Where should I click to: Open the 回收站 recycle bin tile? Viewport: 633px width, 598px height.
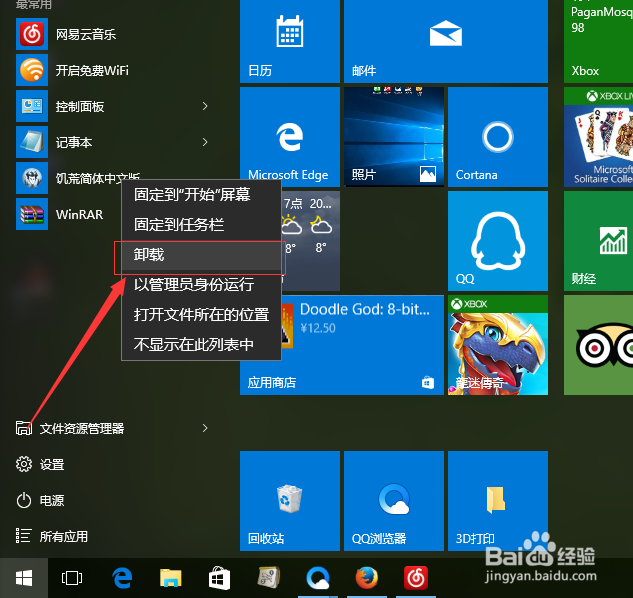click(290, 501)
